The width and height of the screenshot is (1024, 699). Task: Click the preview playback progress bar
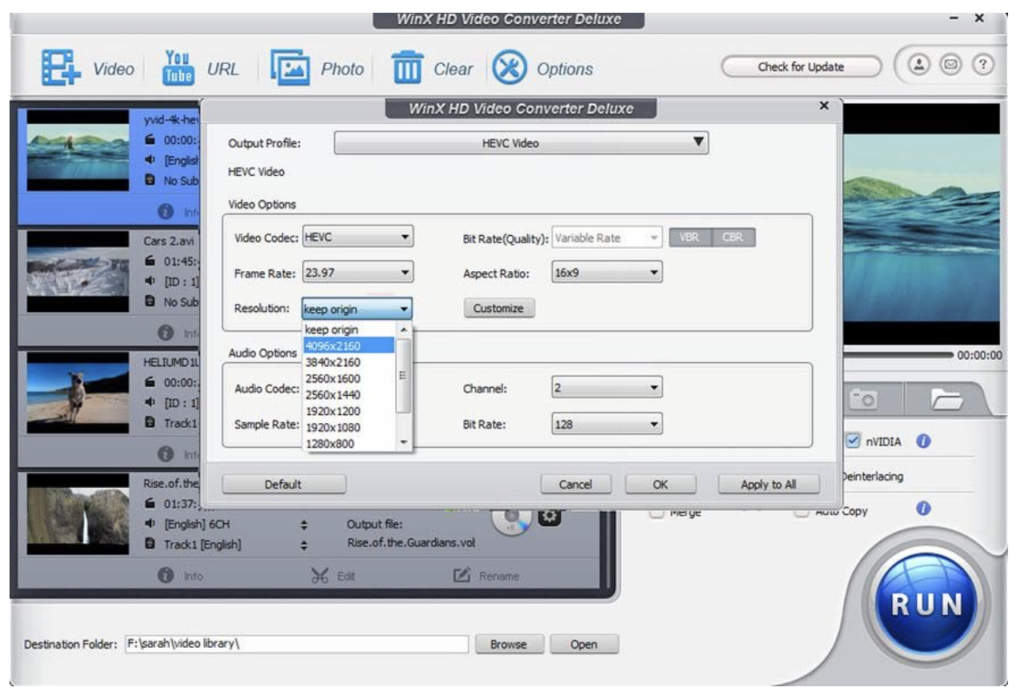pyautogui.click(x=897, y=355)
